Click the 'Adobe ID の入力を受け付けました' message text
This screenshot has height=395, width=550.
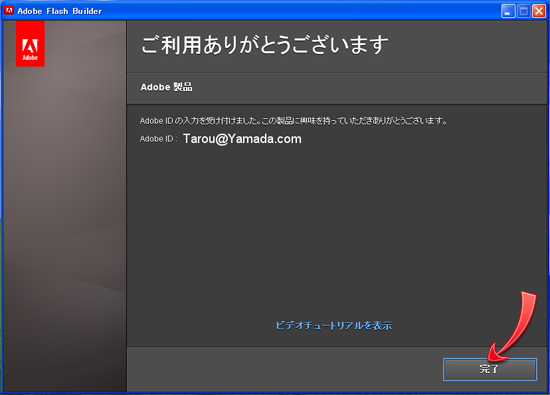point(293,121)
